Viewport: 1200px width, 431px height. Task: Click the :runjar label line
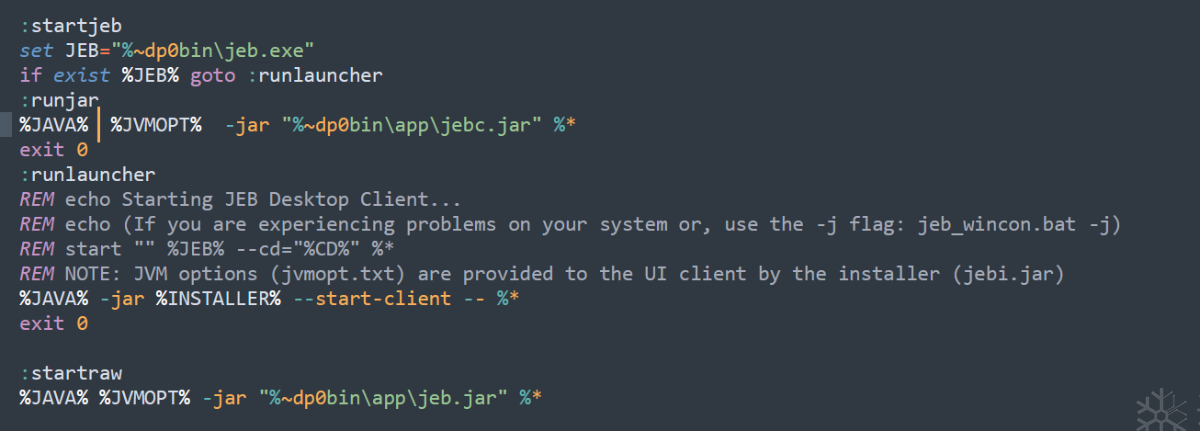pyautogui.click(x=59, y=99)
